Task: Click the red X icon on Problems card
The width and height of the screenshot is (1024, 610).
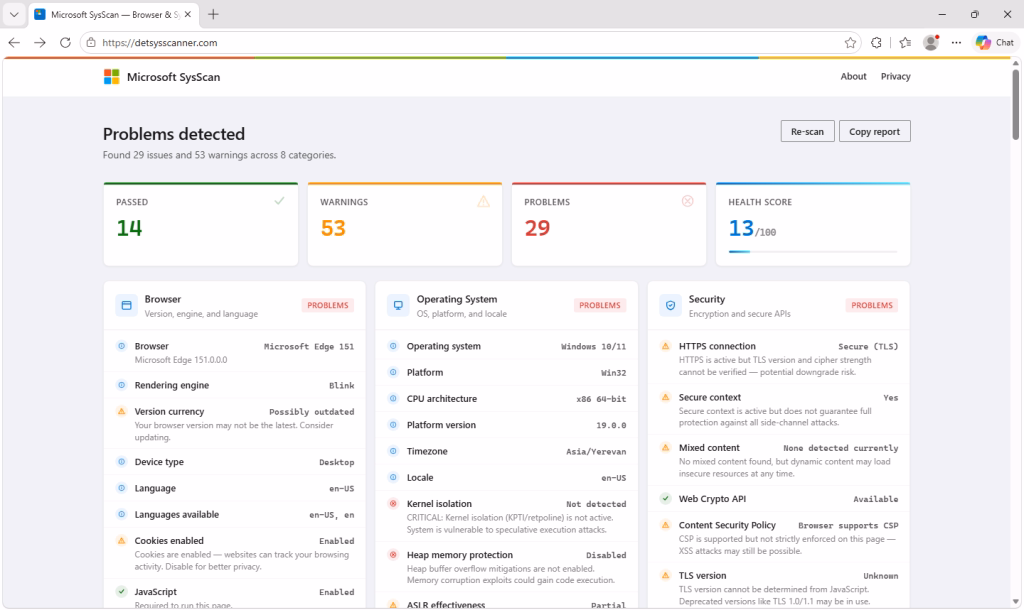Action: [x=688, y=201]
